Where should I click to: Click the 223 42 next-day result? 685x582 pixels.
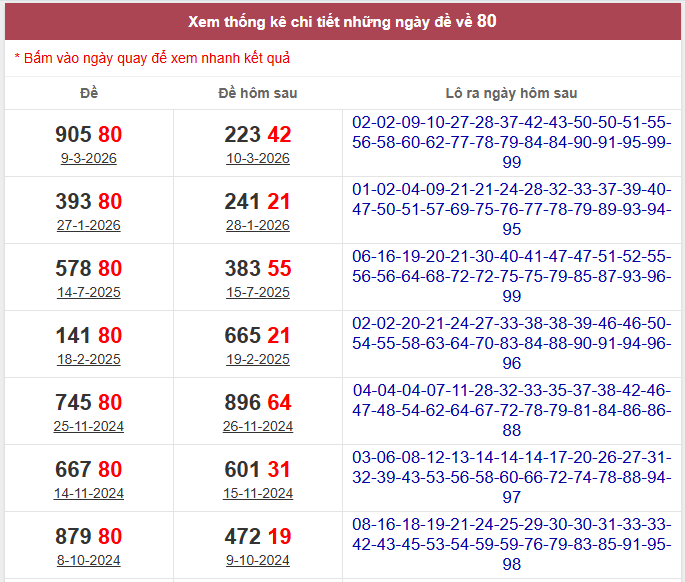click(257, 135)
